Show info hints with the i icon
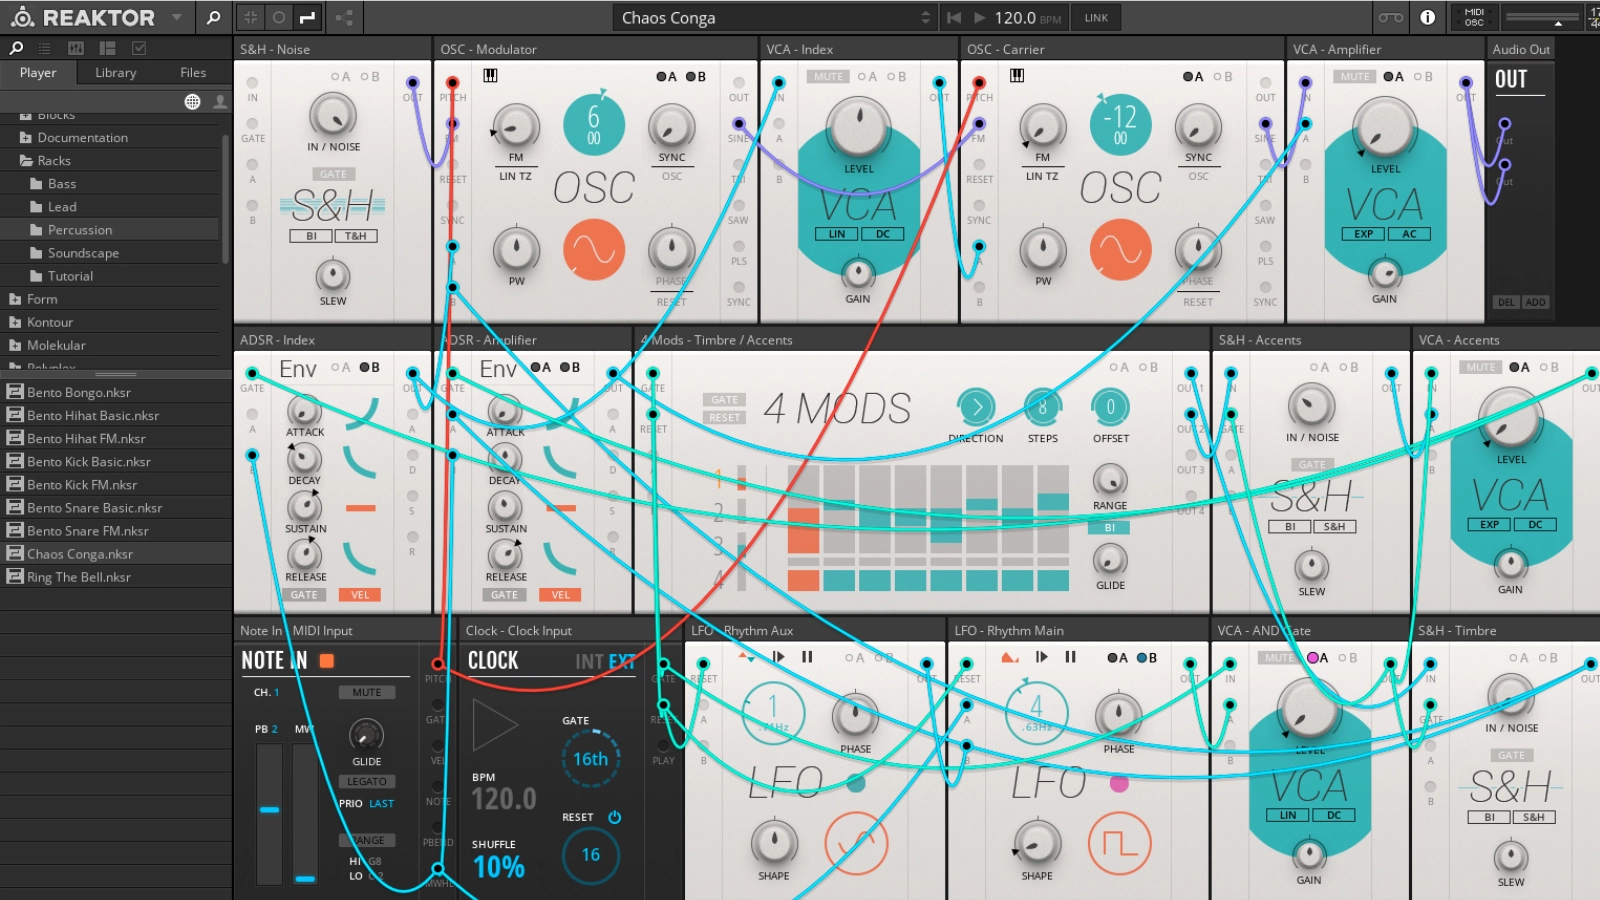1600x900 pixels. 1428,17
